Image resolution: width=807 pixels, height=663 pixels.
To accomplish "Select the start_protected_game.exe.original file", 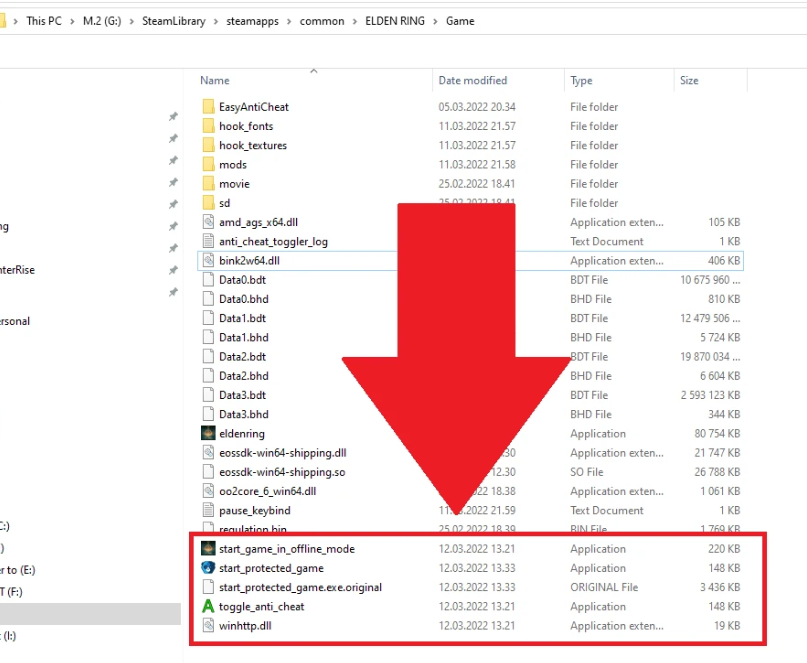I will (x=300, y=588).
